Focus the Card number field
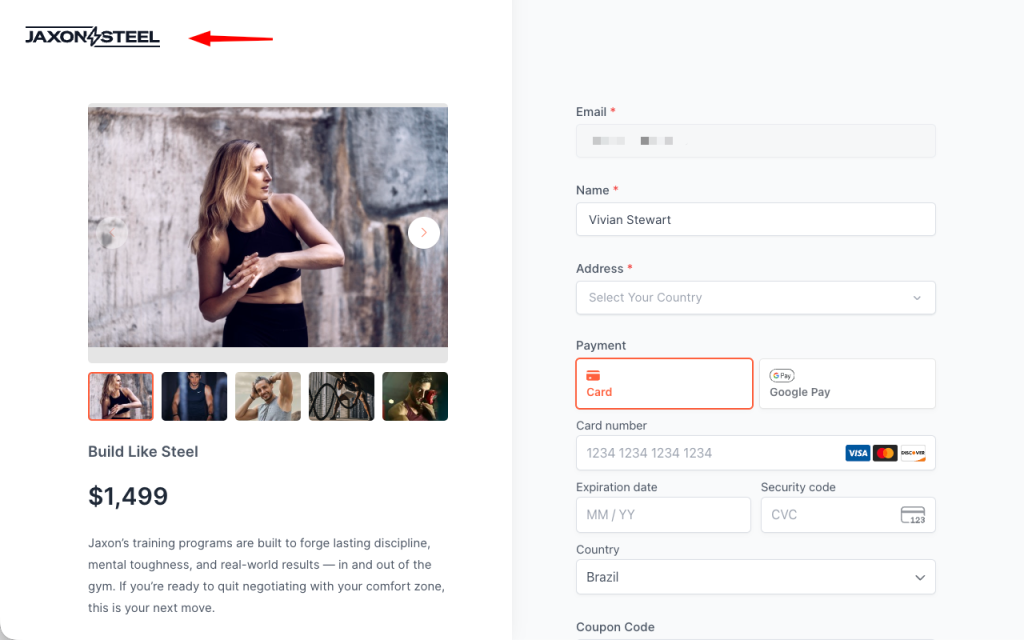This screenshot has width=1024, height=640. pos(756,453)
